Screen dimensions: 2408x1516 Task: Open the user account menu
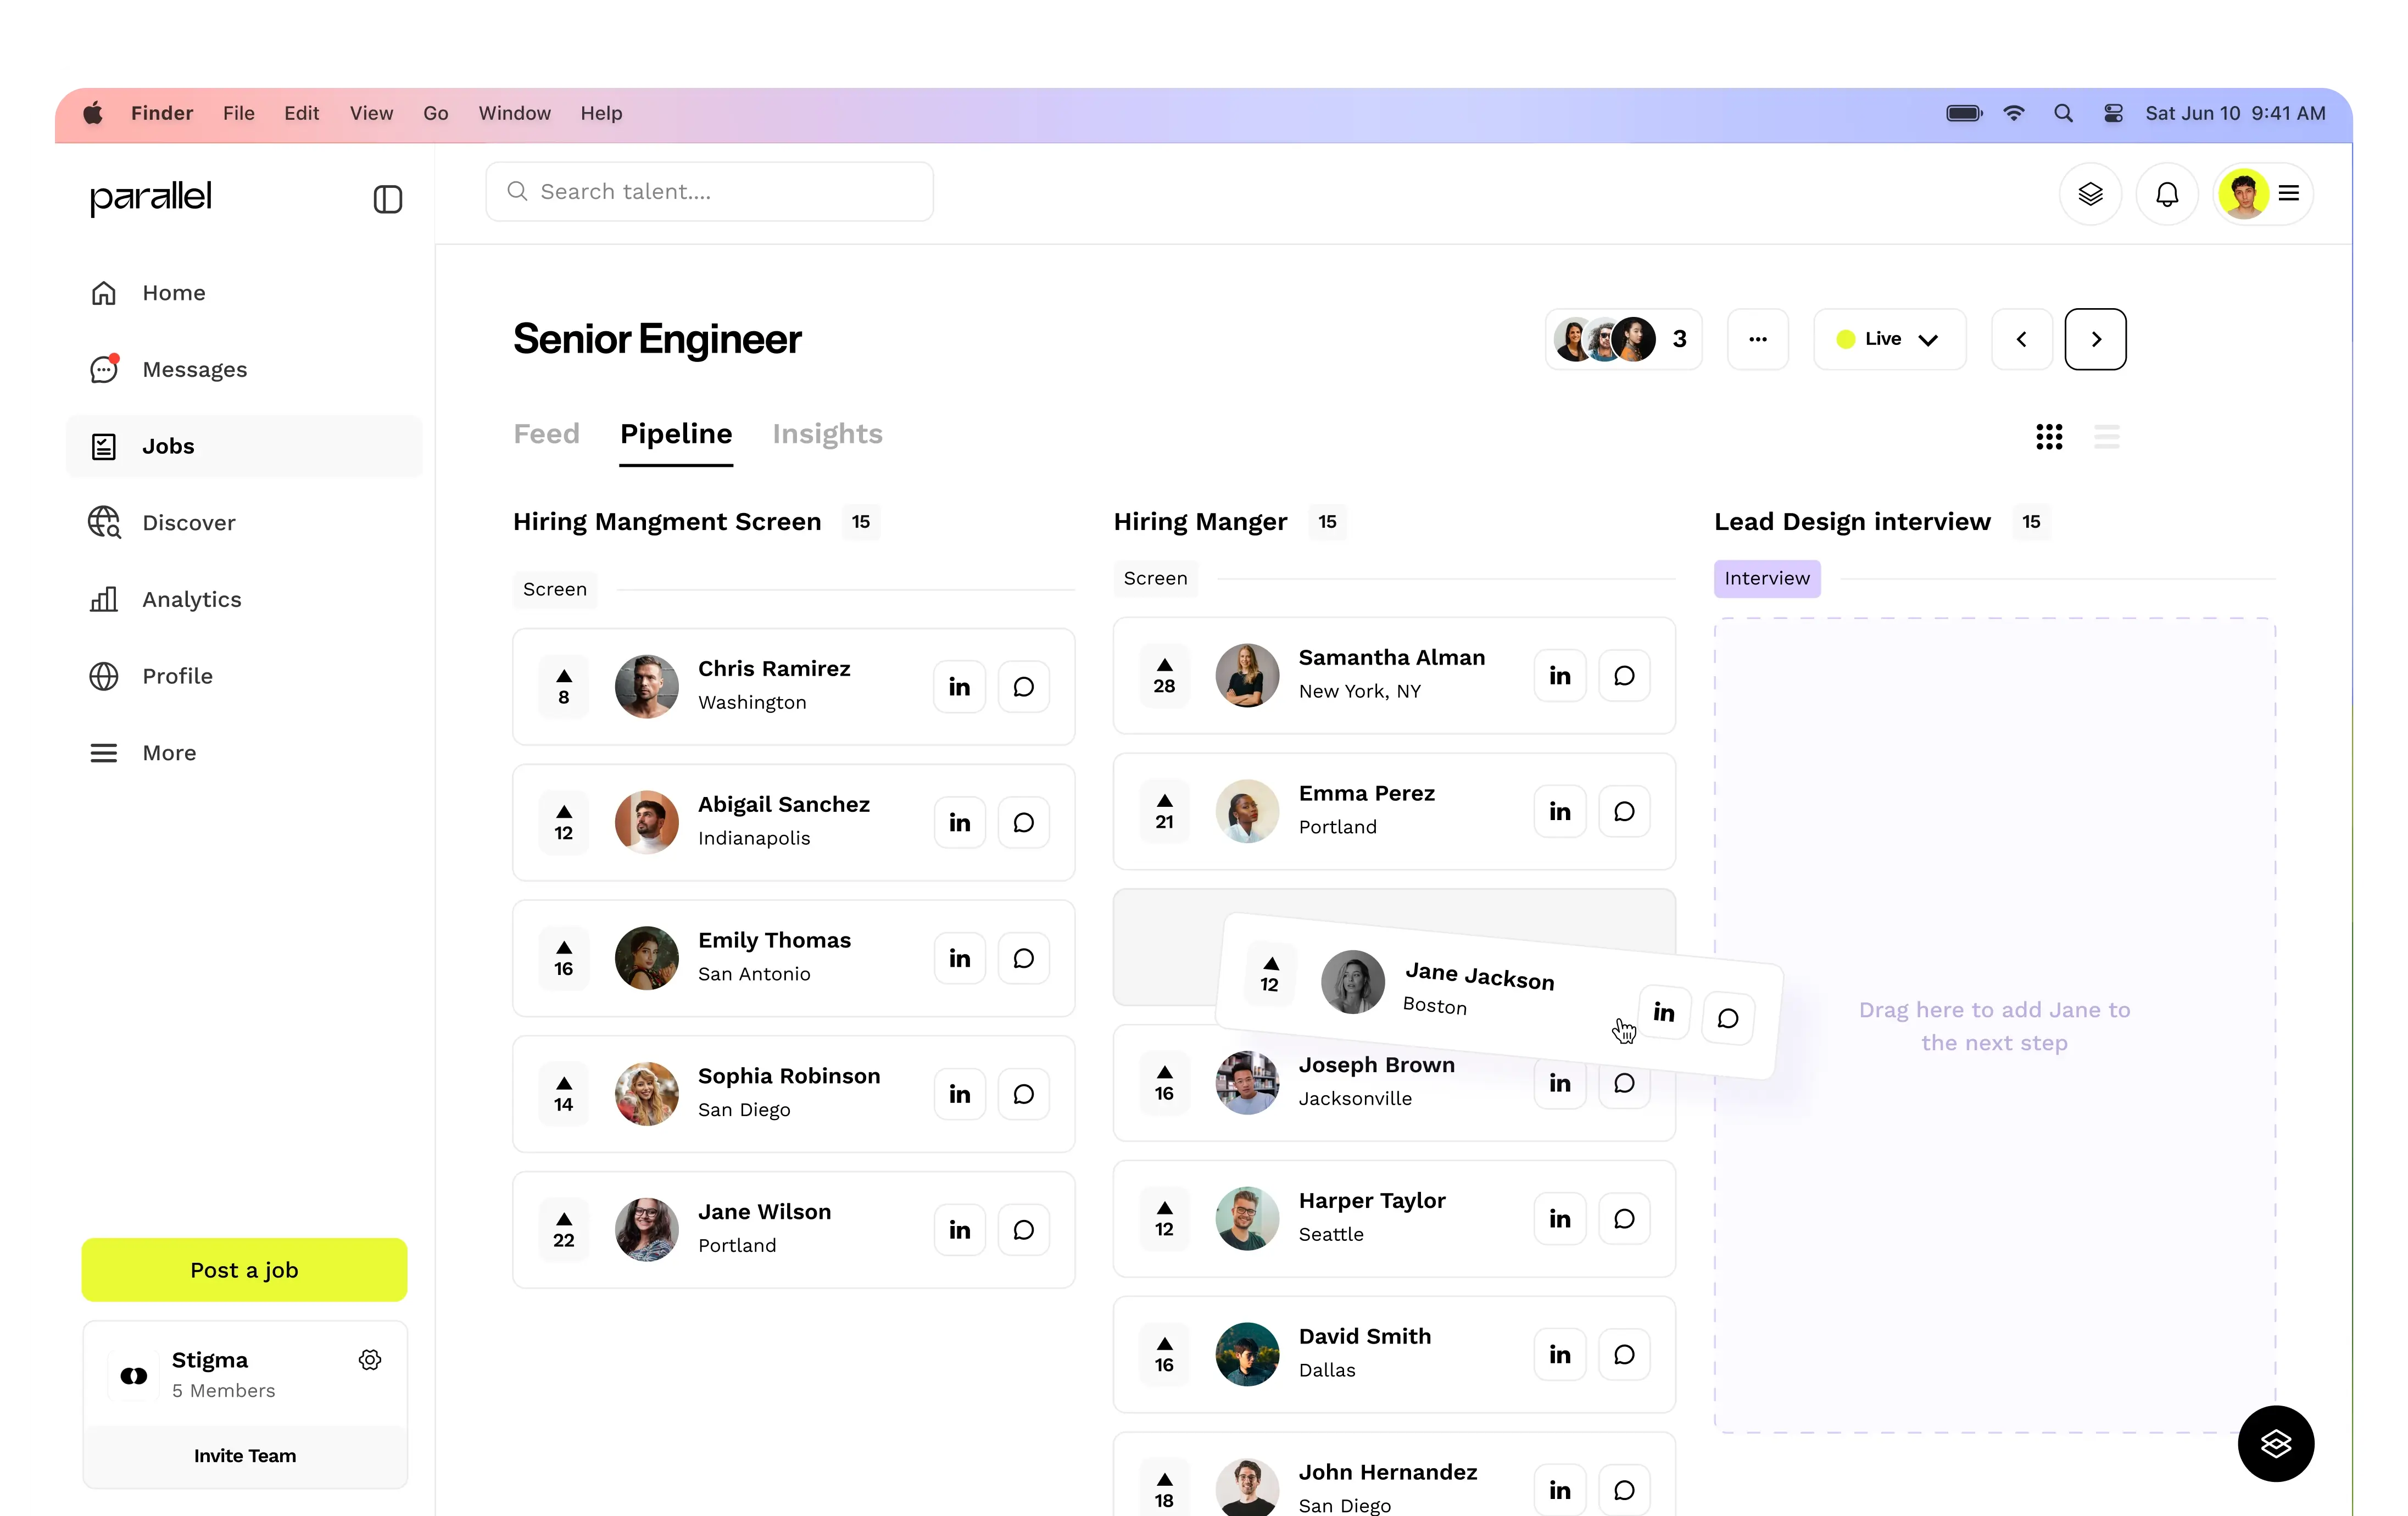click(2264, 194)
